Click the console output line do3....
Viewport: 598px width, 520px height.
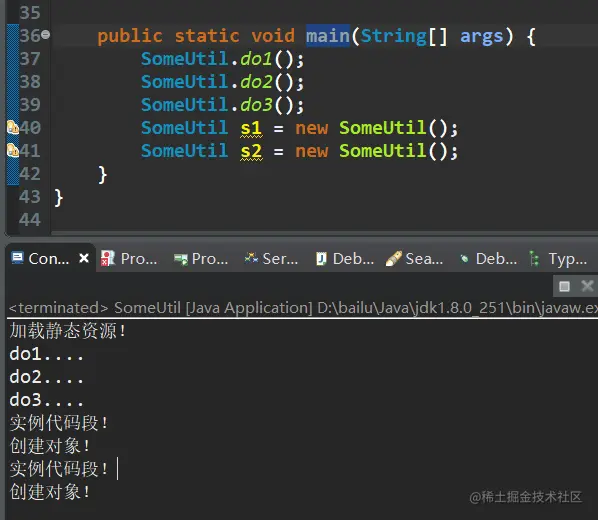click(x=46, y=400)
